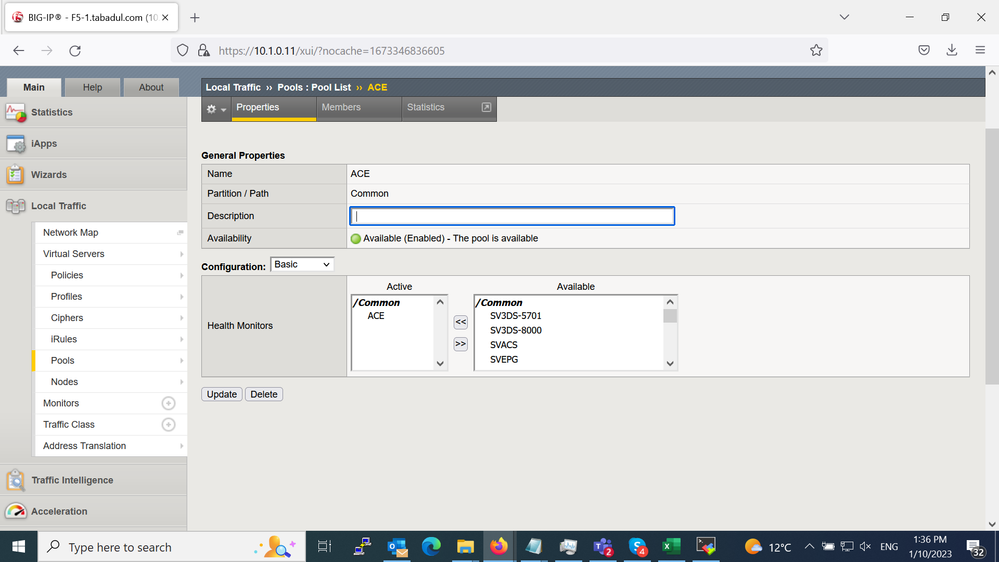Click into the Description text field
999x562 pixels.
(512, 216)
